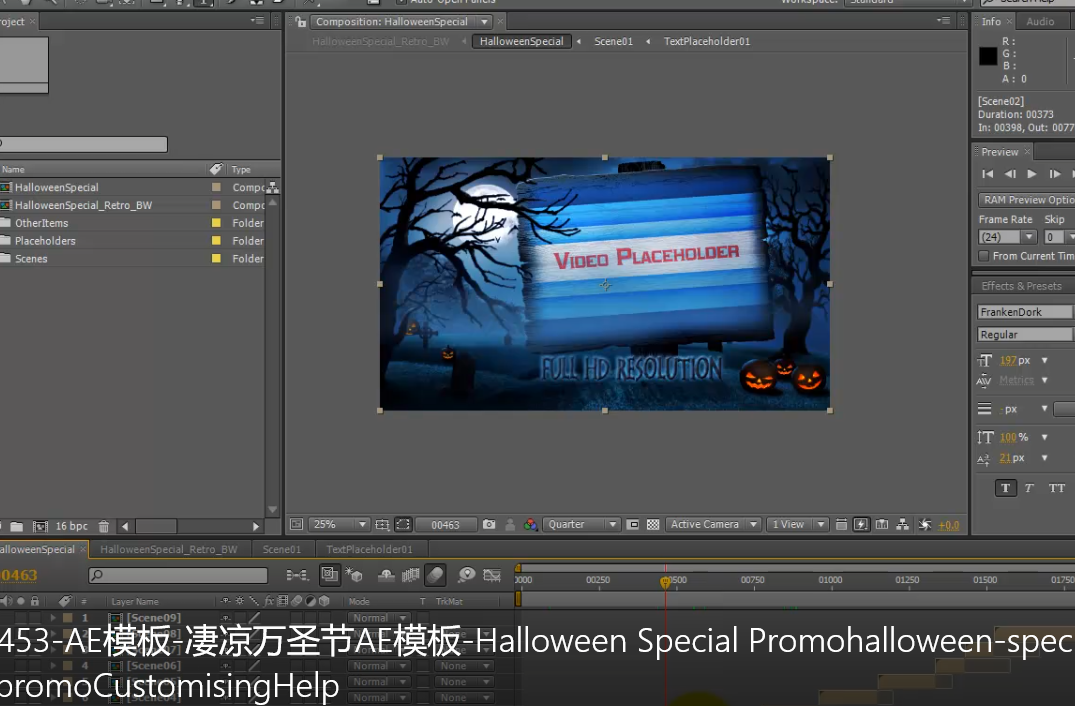This screenshot has width=1075, height=706.
Task: Take a snapshot with the camera icon
Action: 489,524
